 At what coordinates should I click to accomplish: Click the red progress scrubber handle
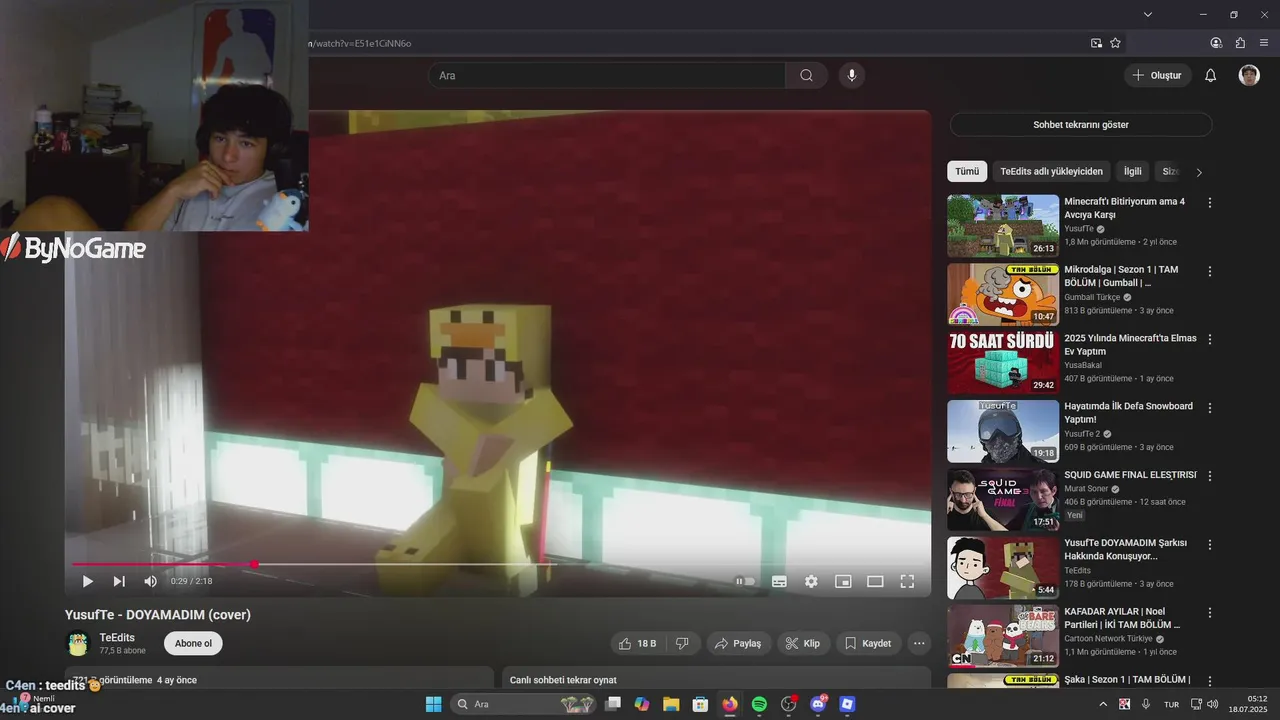(254, 564)
